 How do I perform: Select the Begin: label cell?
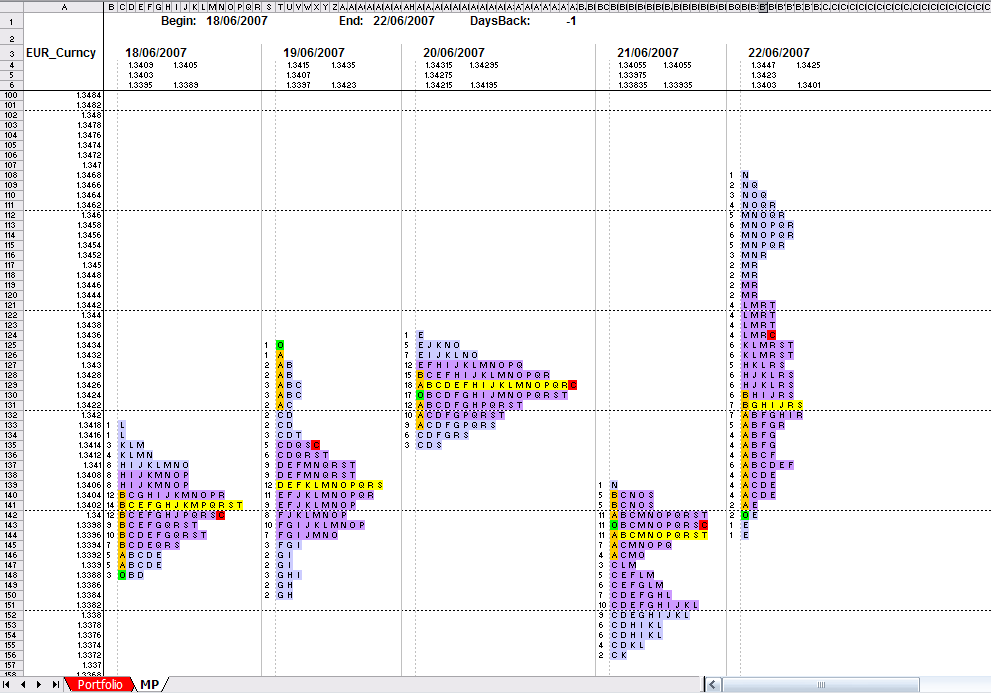(x=179, y=21)
